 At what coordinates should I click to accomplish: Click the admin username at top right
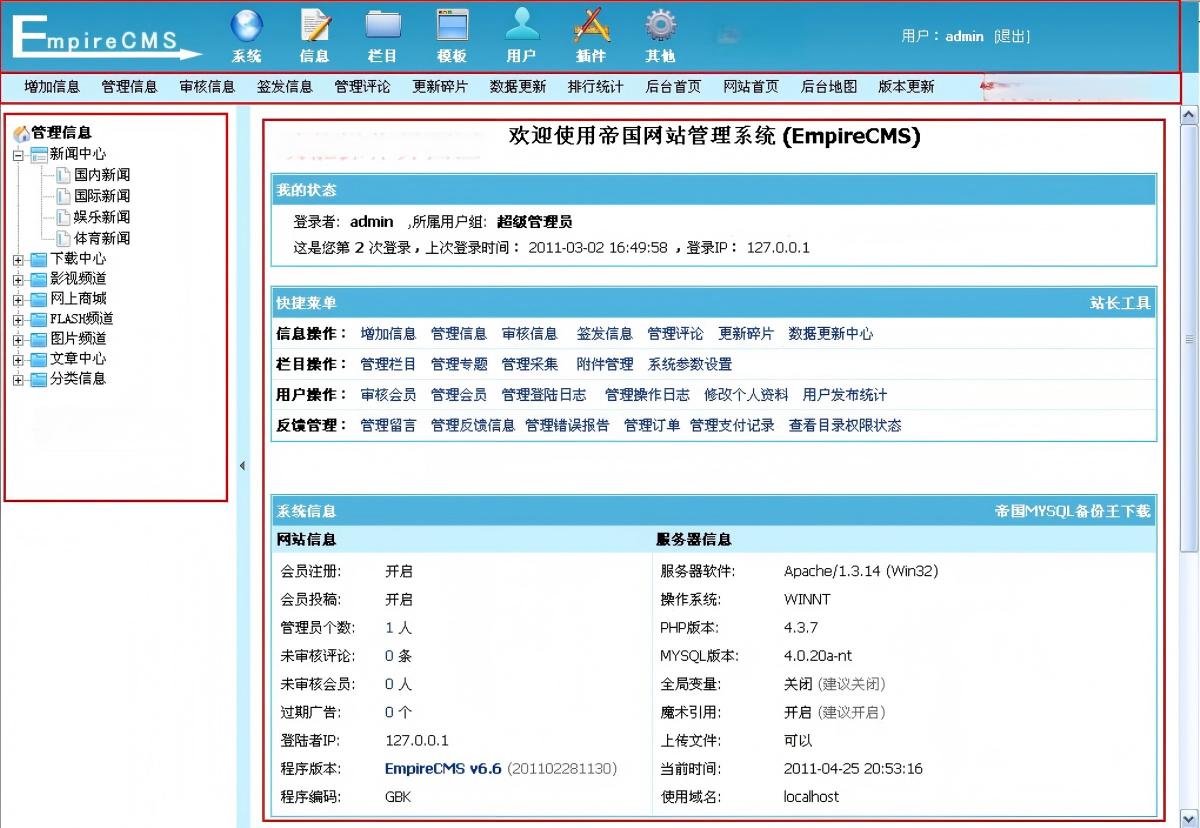pos(964,36)
